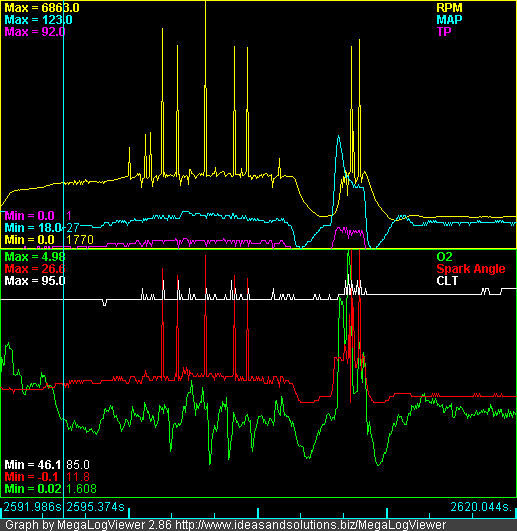Select the cyan MAP legend label

tap(449, 20)
